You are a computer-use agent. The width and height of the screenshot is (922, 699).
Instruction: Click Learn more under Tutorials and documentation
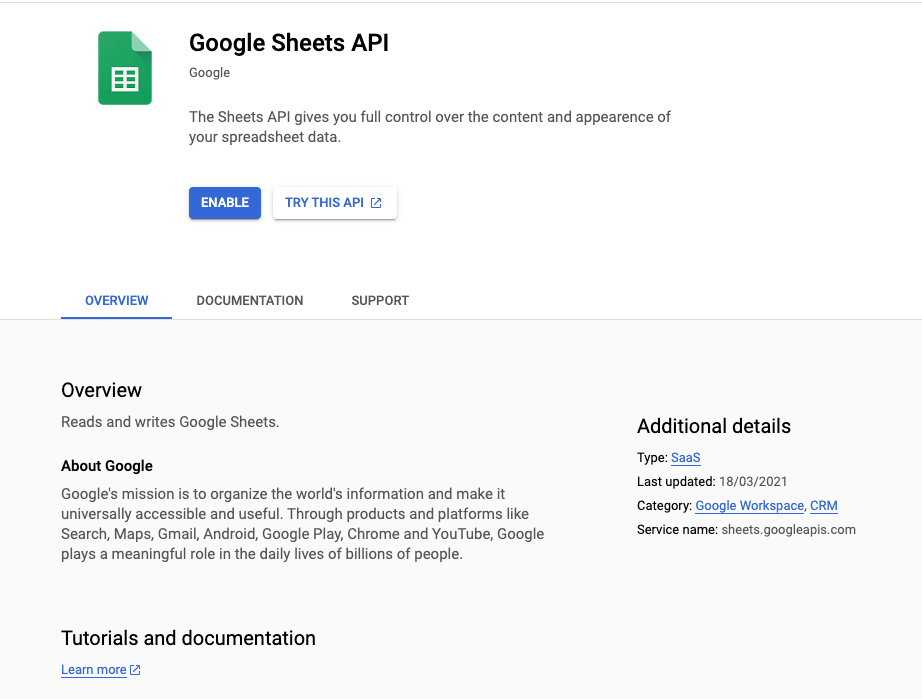(93, 669)
